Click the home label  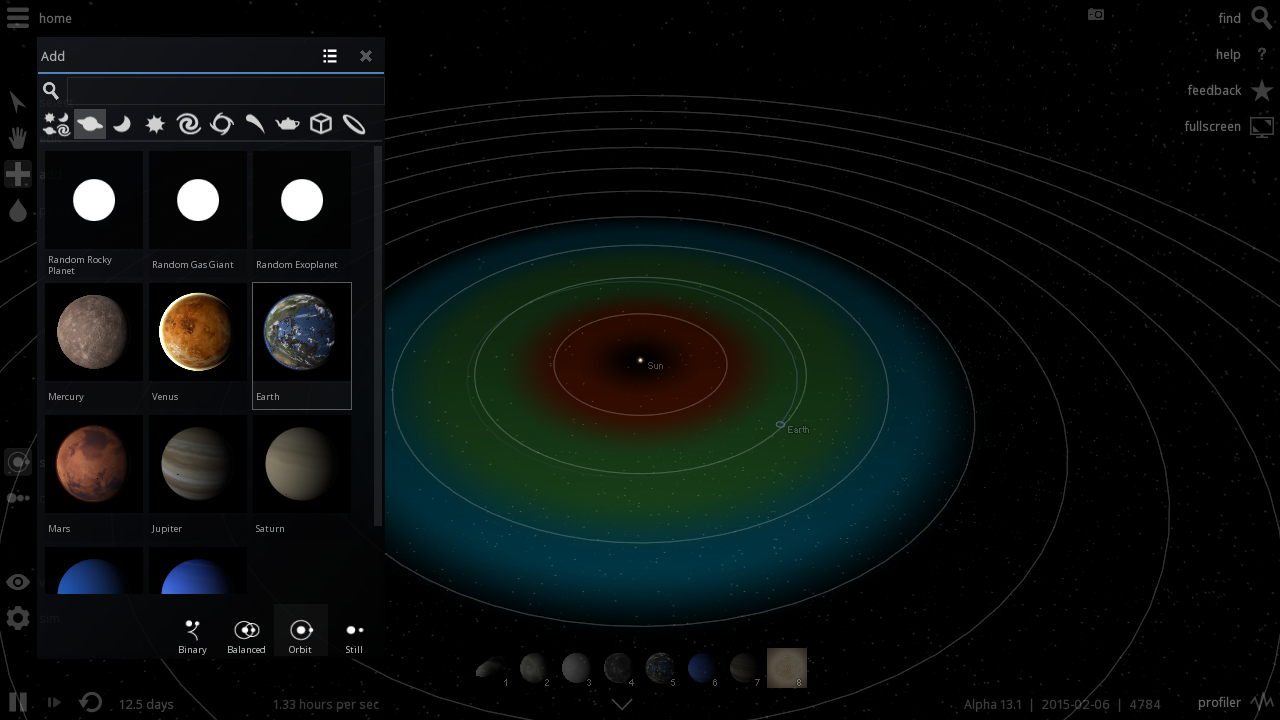point(55,18)
